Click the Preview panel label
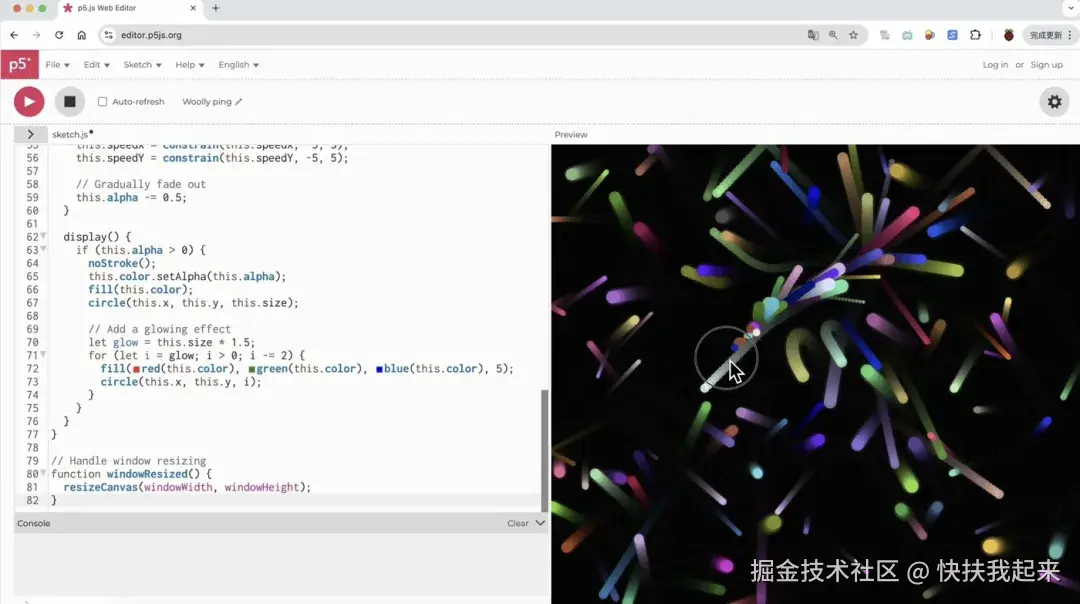Screen dimensions: 1080x604 pyautogui.click(x=571, y=134)
